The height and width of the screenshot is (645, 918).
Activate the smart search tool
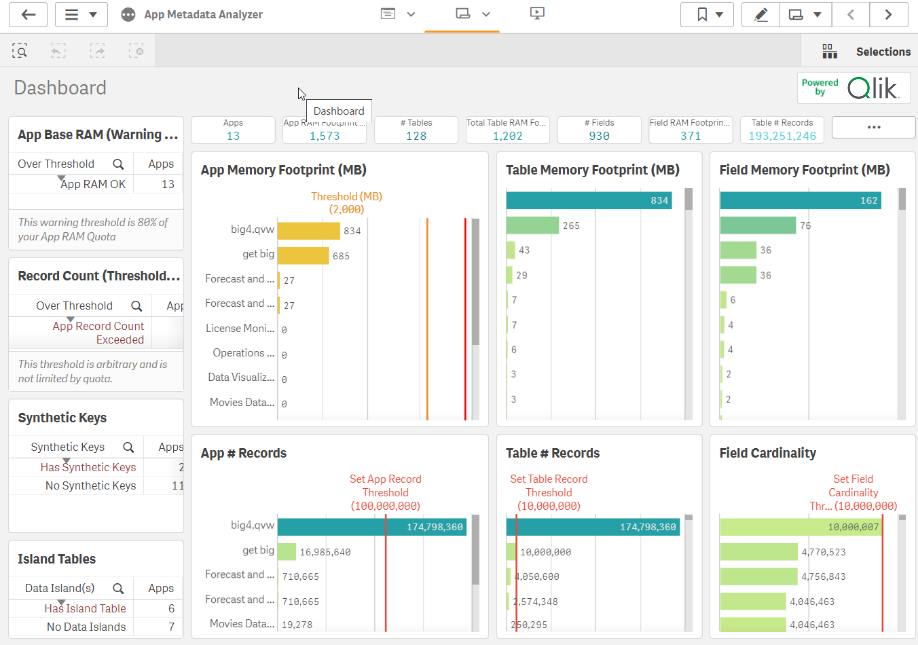coord(20,51)
